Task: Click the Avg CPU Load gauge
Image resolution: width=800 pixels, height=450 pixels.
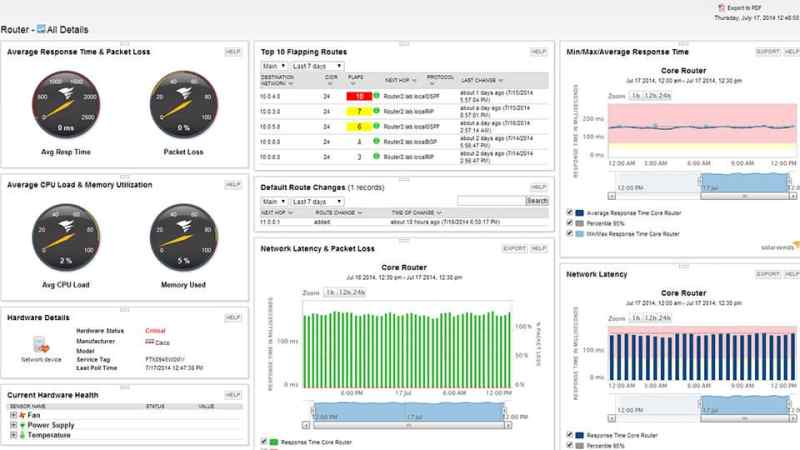Action: point(66,238)
